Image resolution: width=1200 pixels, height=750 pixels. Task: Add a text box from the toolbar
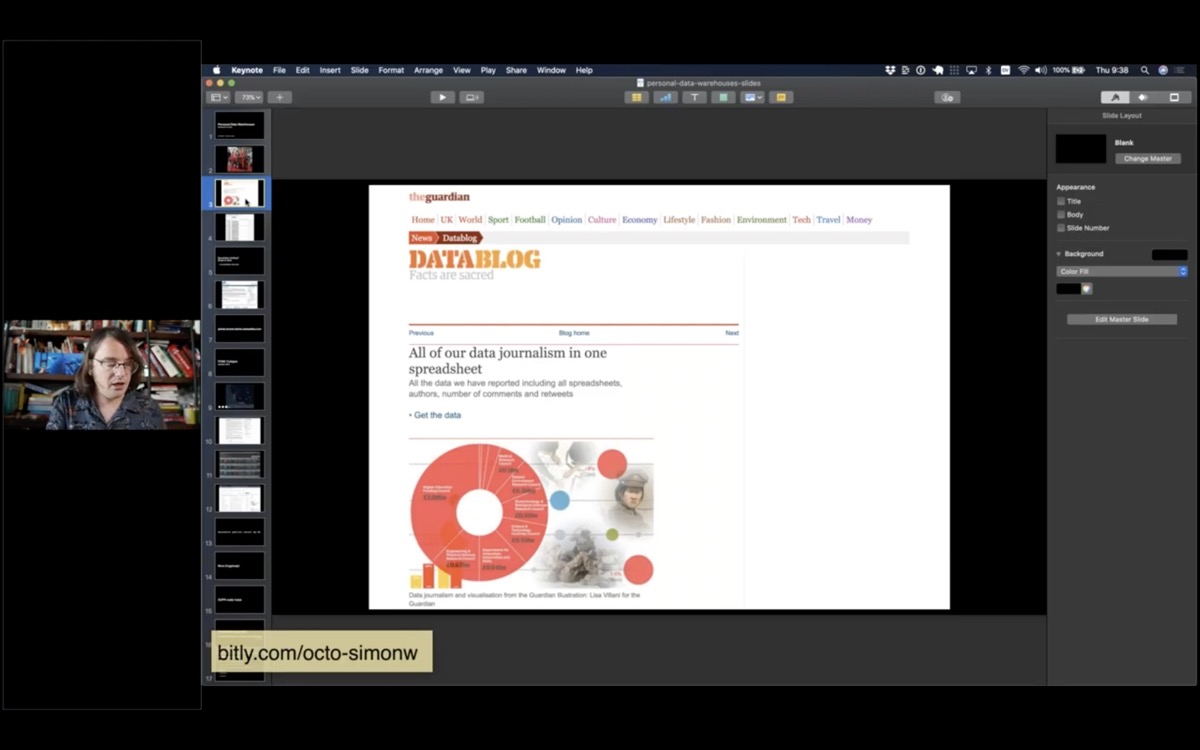[694, 97]
